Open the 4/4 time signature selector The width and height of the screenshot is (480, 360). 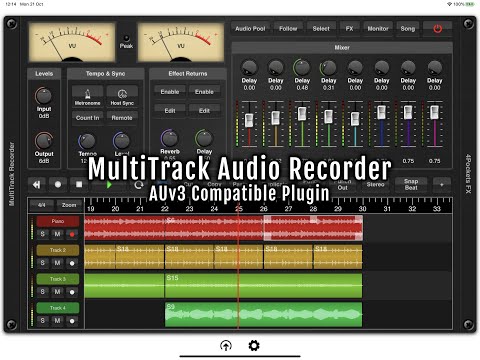tap(42, 205)
